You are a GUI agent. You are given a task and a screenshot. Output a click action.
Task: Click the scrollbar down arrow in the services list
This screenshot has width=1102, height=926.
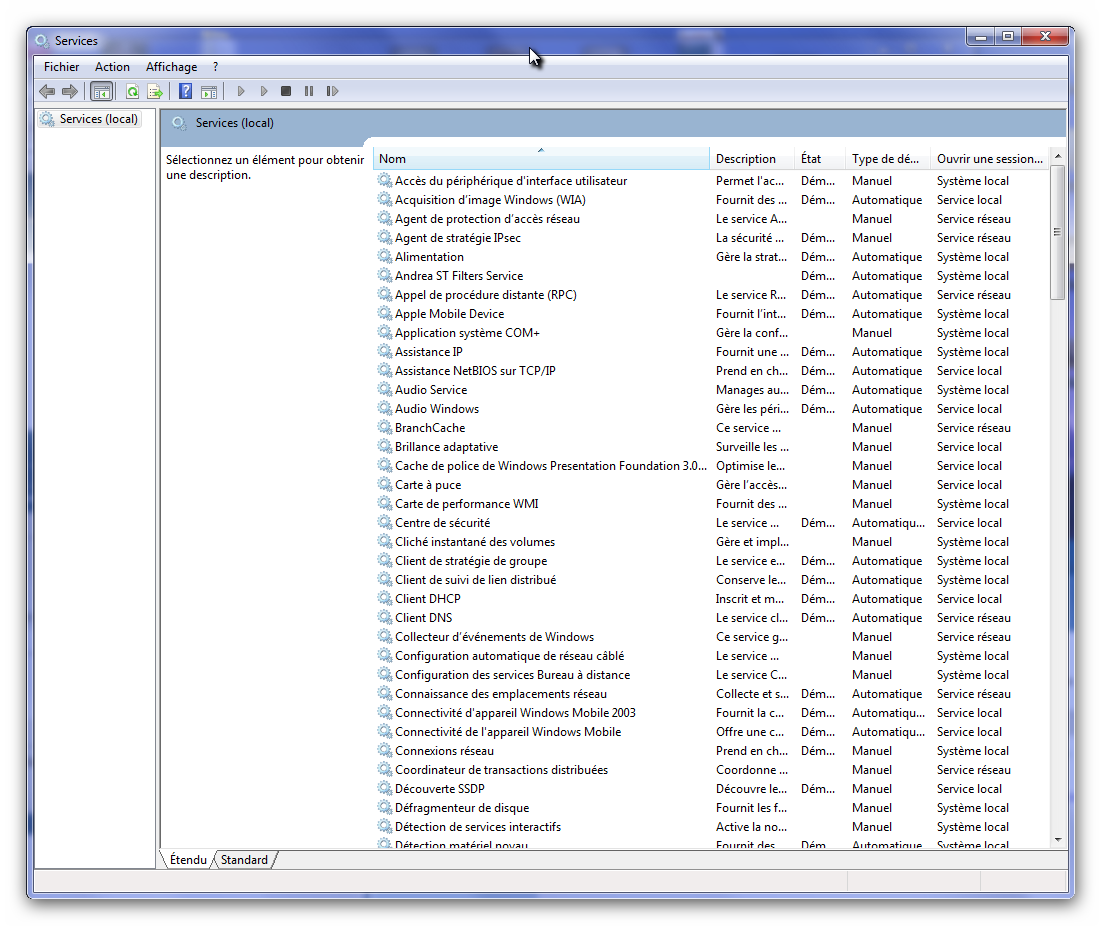click(1058, 840)
